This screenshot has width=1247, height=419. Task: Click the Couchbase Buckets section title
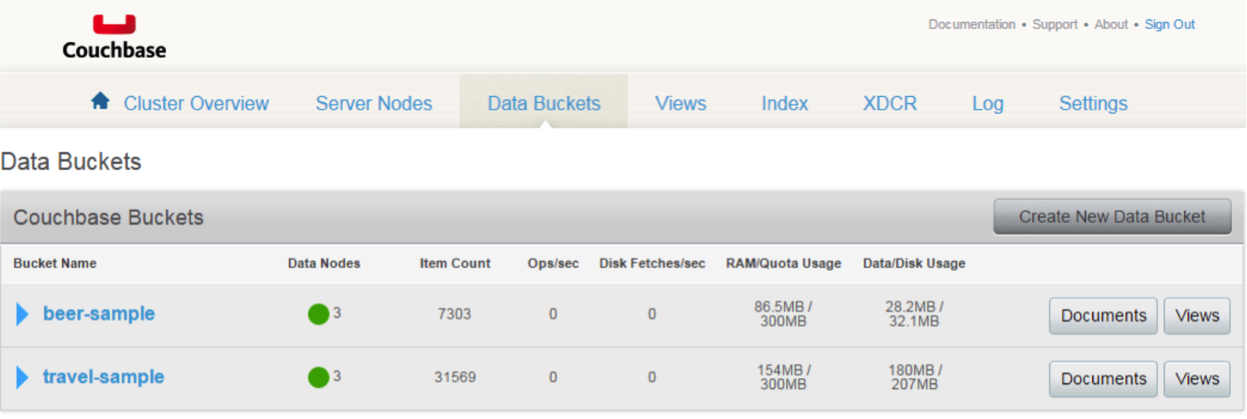click(108, 217)
